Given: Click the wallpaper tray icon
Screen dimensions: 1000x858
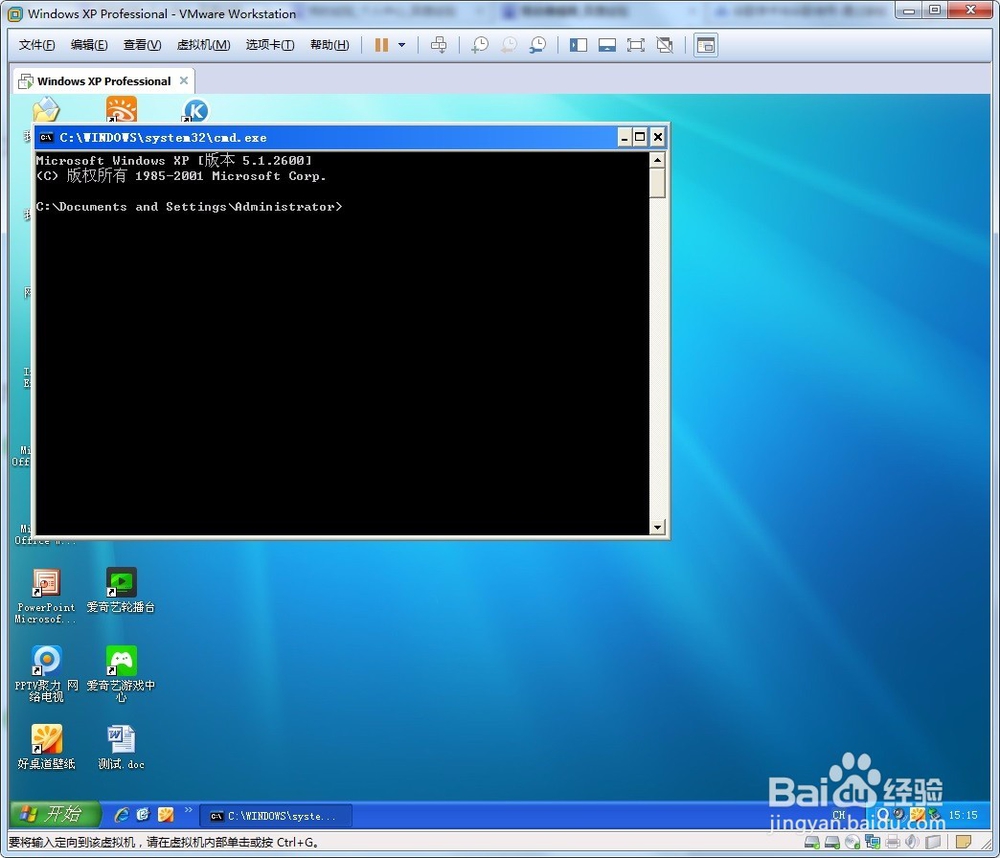Looking at the screenshot, I should [x=917, y=815].
